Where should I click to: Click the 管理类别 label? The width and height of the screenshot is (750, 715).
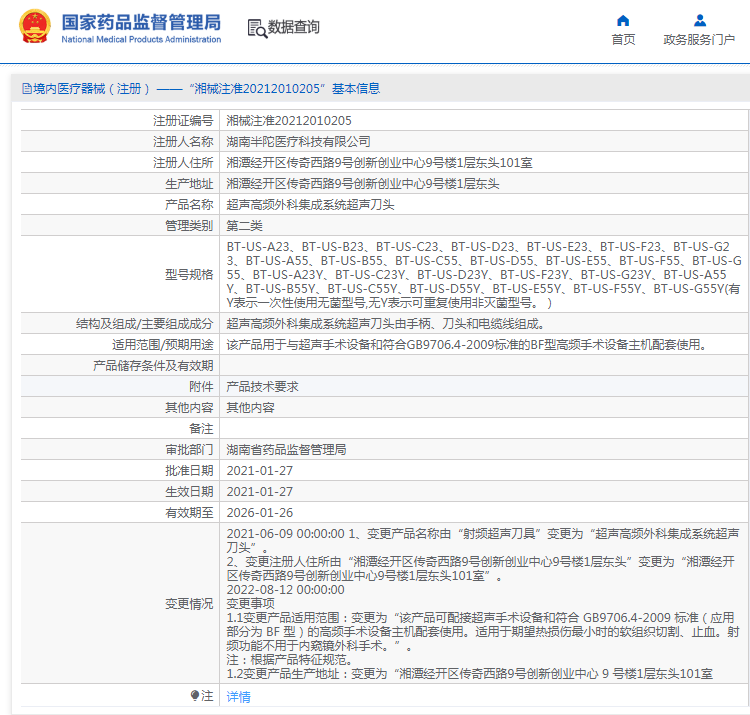[189, 226]
